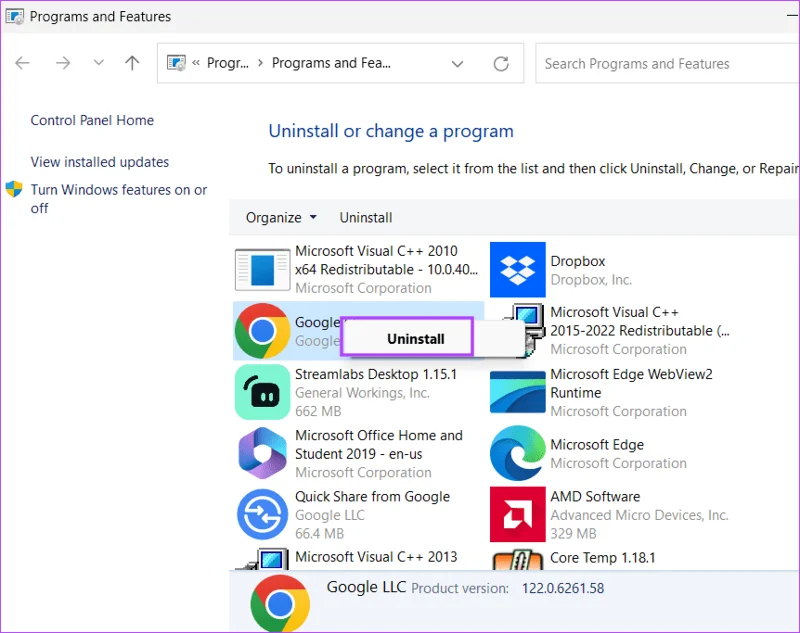Click 'Microsoft Visual C++ 2010 x64 Redistributable' entry text
The height and width of the screenshot is (633, 800).
(x=387, y=260)
